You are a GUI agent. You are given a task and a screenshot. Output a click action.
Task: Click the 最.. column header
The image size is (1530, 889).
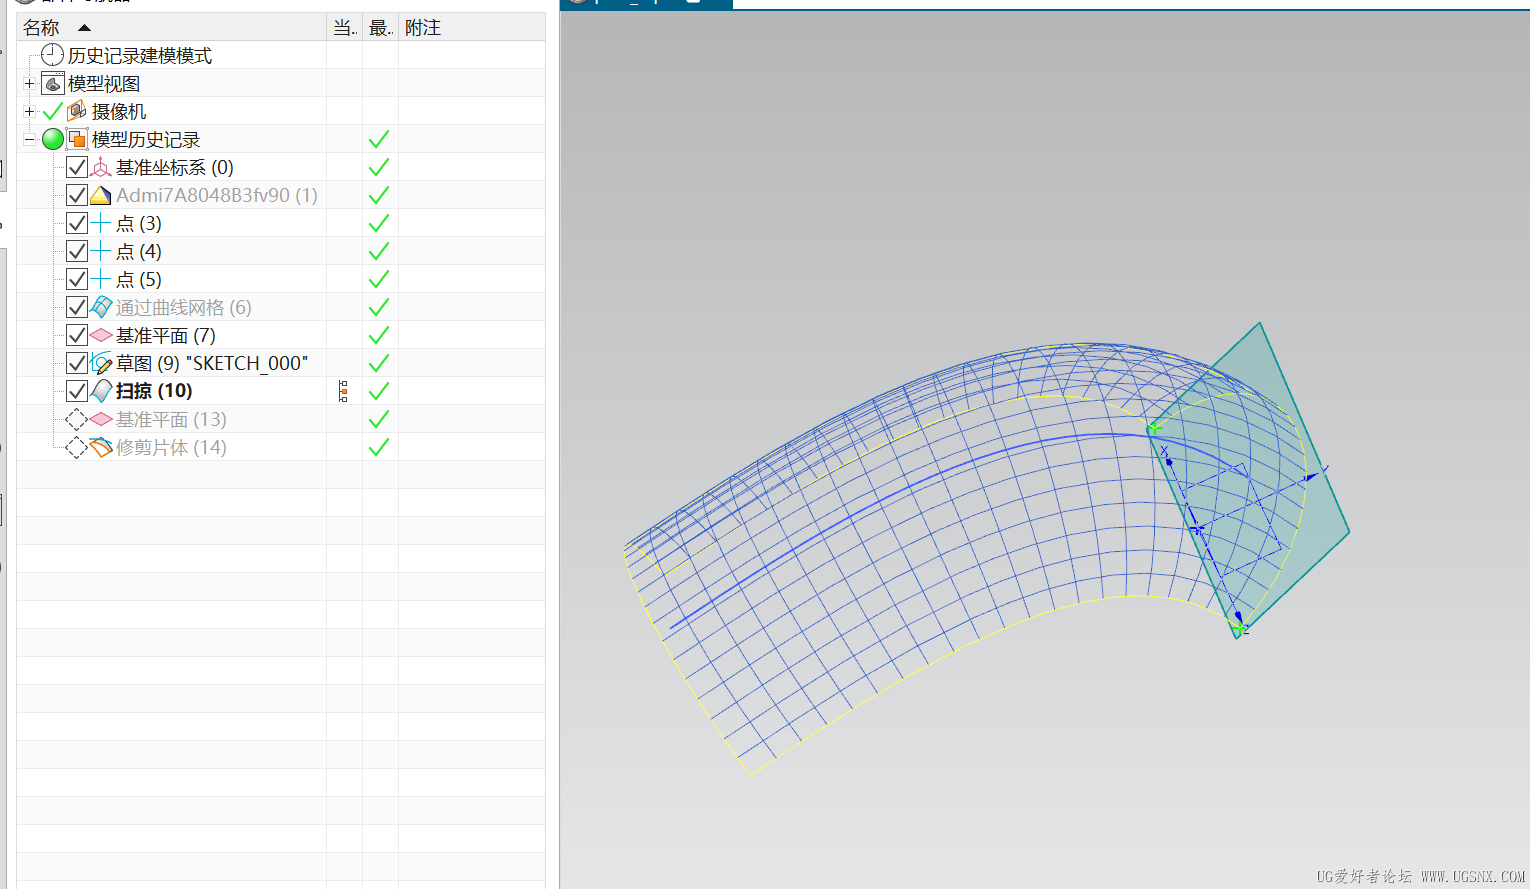[x=381, y=27]
